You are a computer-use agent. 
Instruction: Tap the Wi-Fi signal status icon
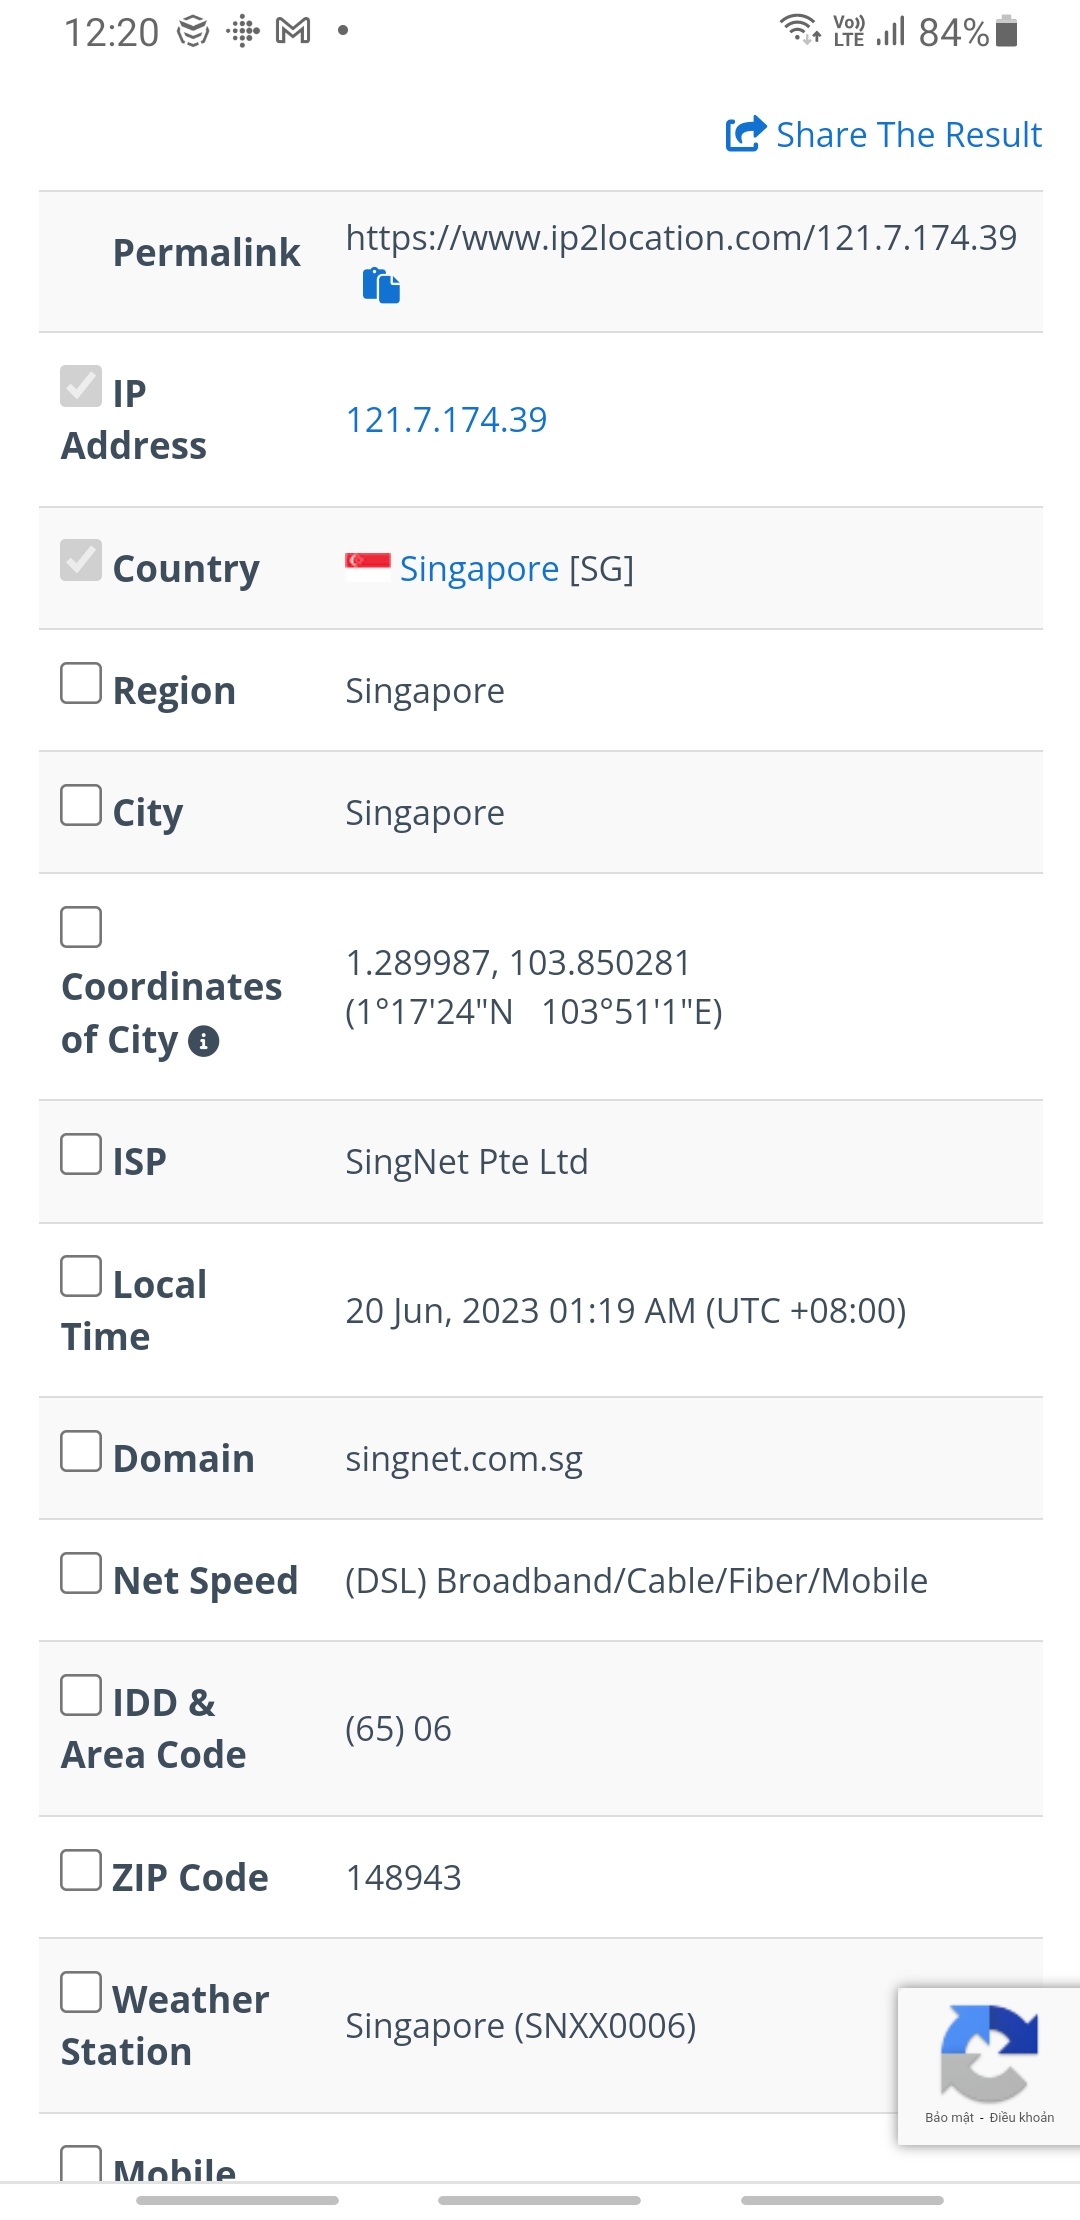(799, 29)
